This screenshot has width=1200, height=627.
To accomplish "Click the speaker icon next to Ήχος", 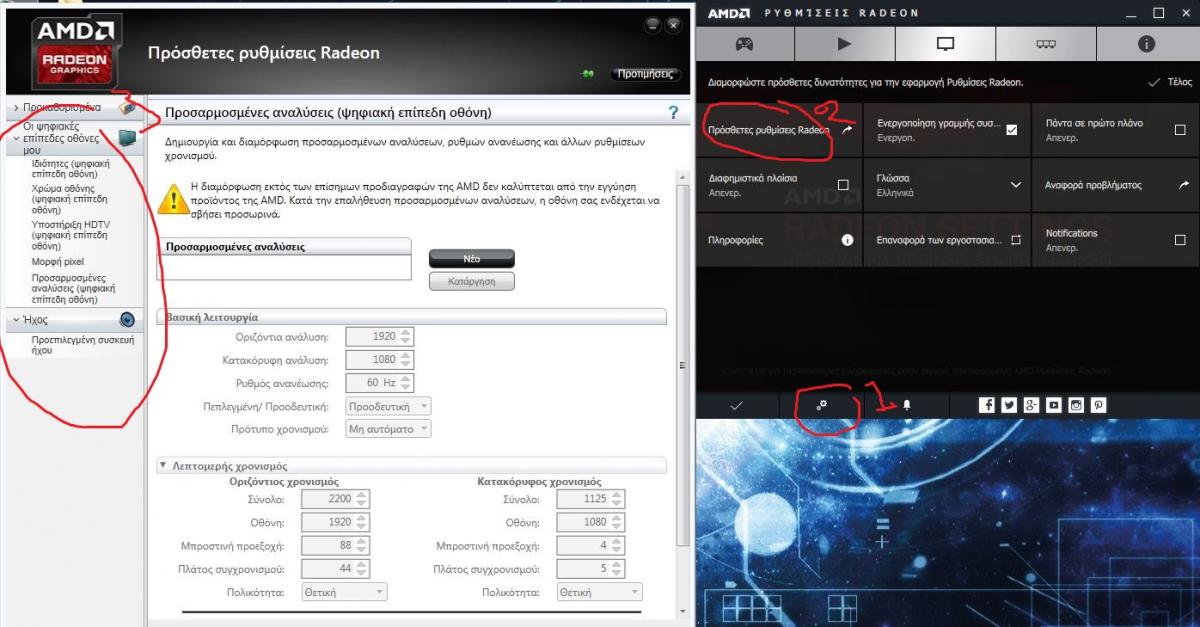I will [x=127, y=320].
